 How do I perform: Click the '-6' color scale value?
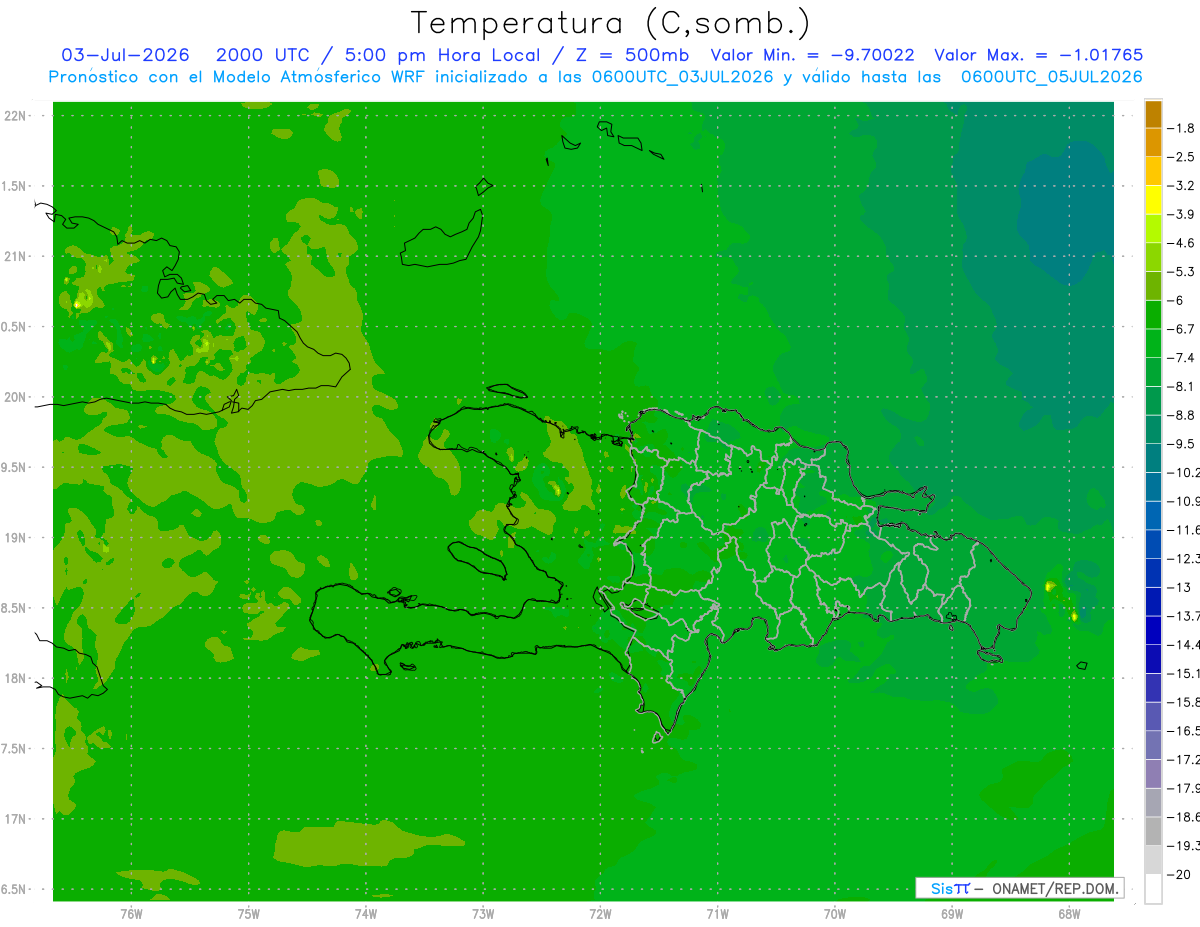pos(1176,300)
